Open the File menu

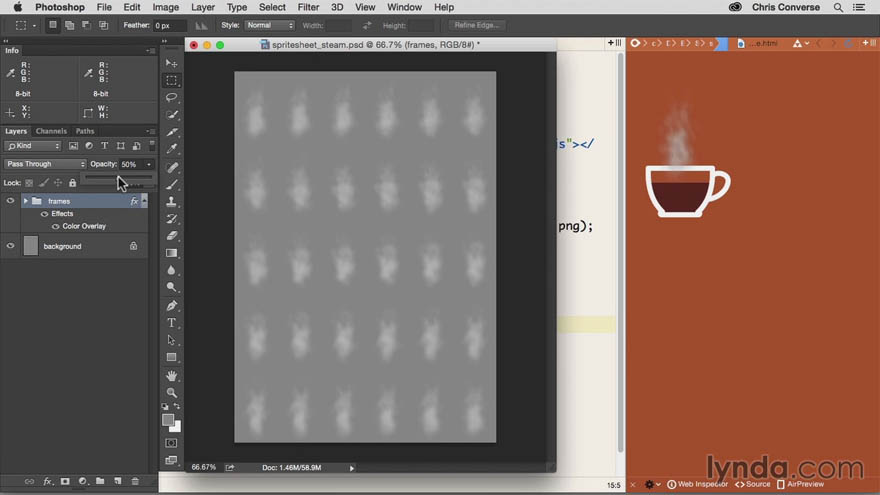pos(104,7)
